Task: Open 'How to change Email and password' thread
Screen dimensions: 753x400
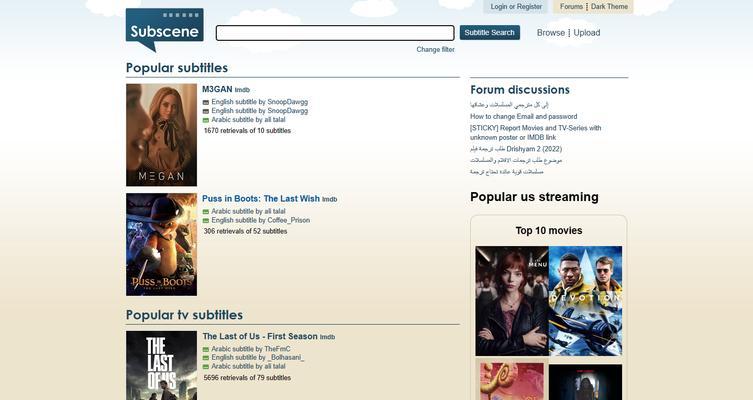Action: [523, 116]
